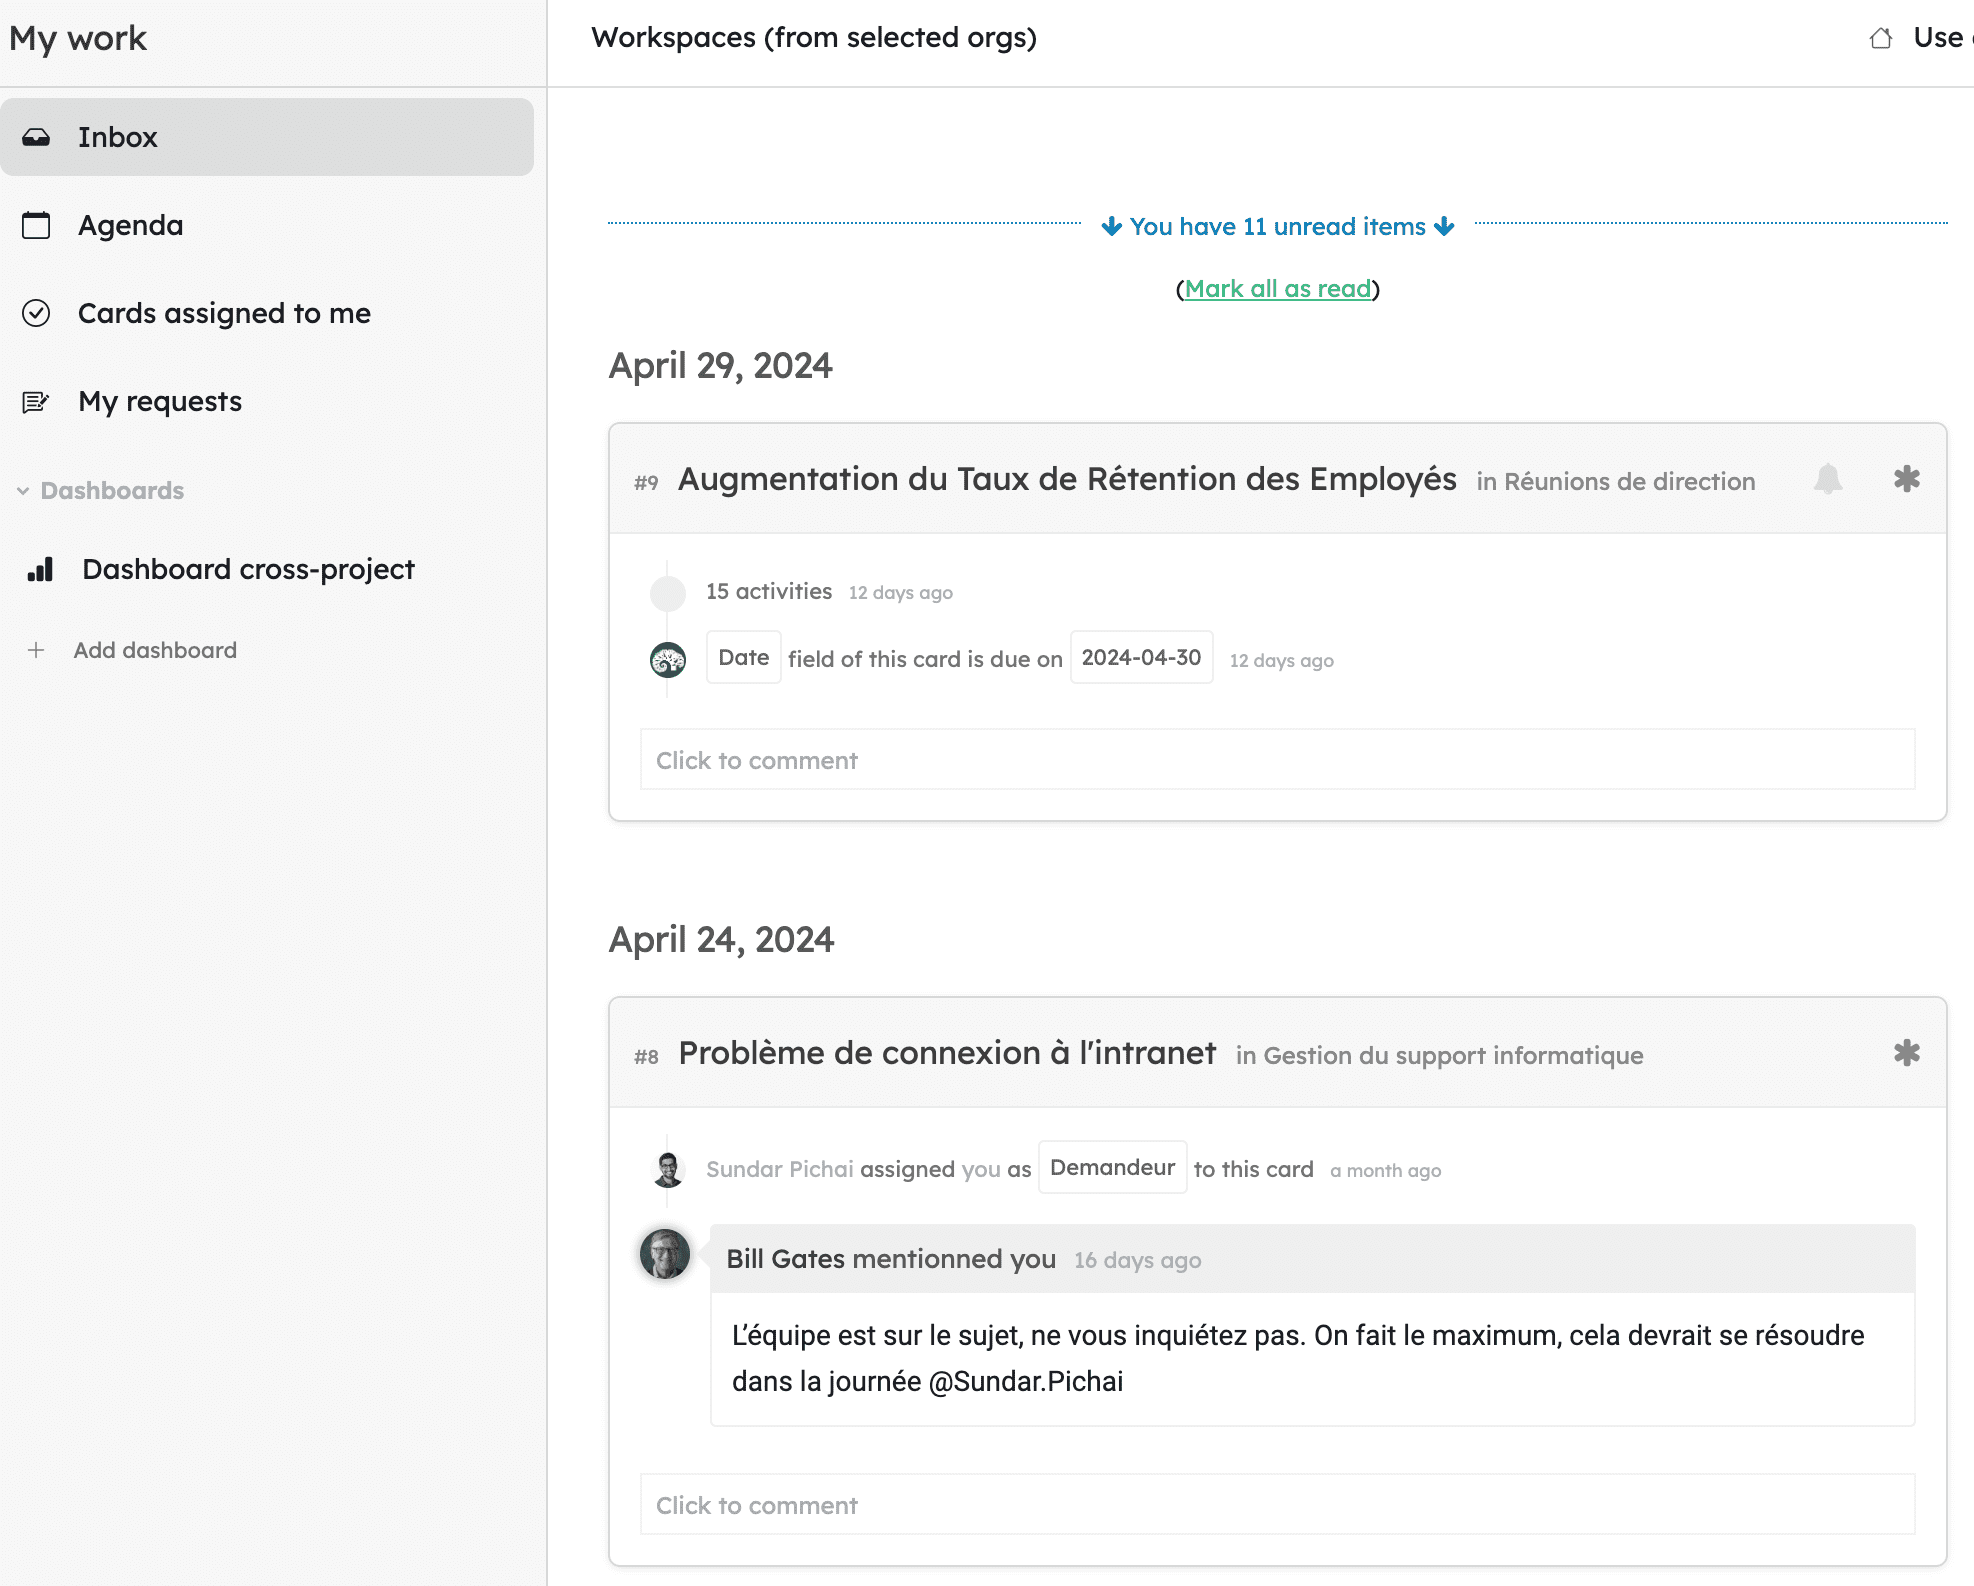Click the My requests sidebar icon
The height and width of the screenshot is (1586, 1974).
(37, 400)
